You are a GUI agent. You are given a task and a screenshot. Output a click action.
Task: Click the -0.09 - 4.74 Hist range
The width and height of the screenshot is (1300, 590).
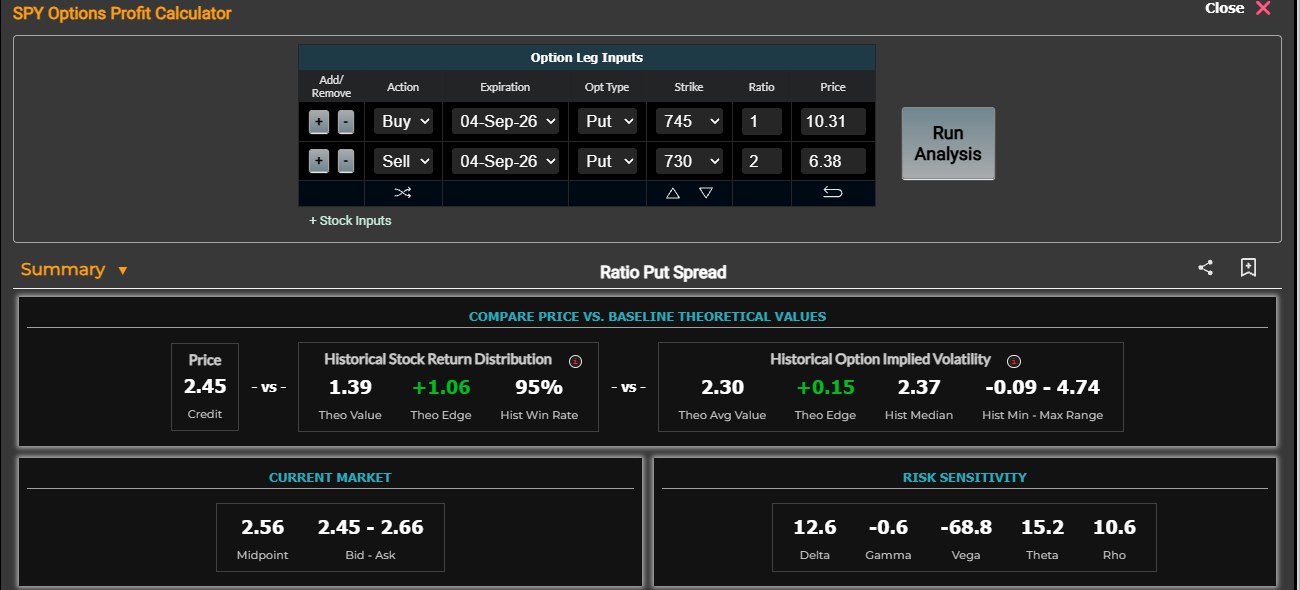click(x=1042, y=387)
